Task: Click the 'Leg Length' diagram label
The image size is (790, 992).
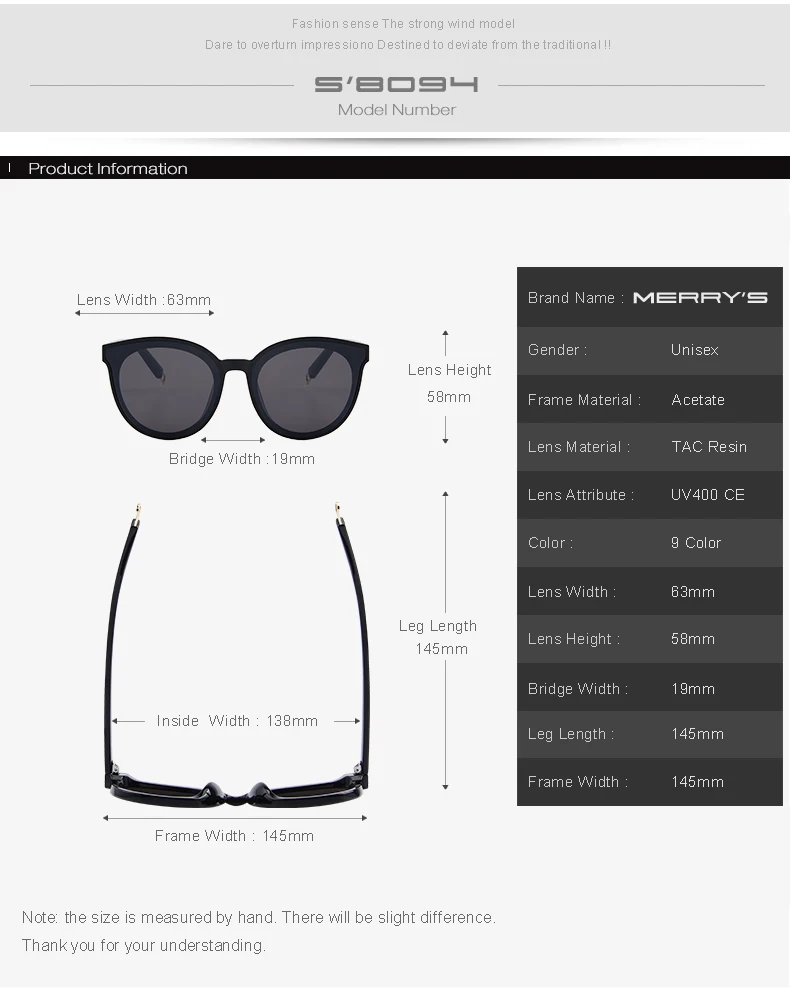Action: tap(438, 626)
